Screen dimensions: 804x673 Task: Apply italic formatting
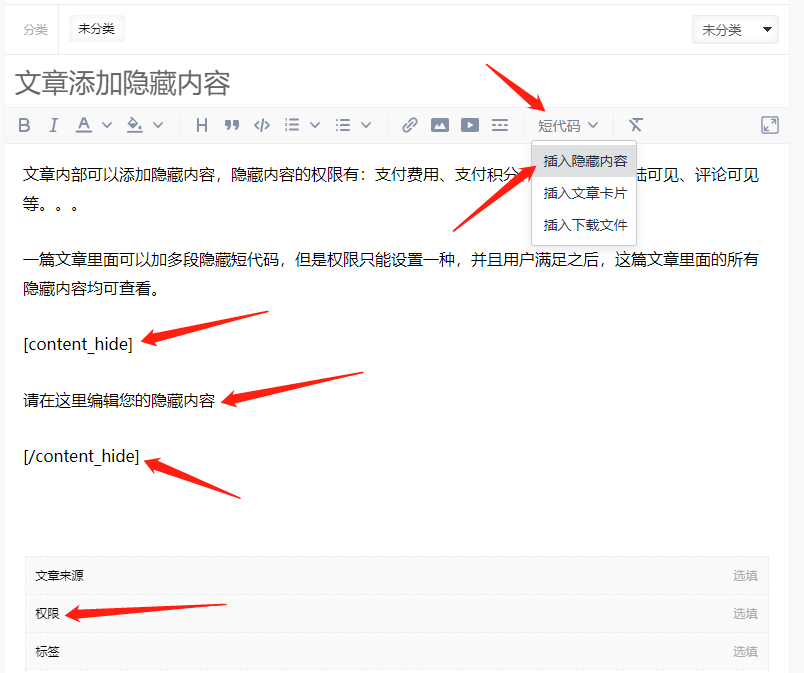click(54, 125)
